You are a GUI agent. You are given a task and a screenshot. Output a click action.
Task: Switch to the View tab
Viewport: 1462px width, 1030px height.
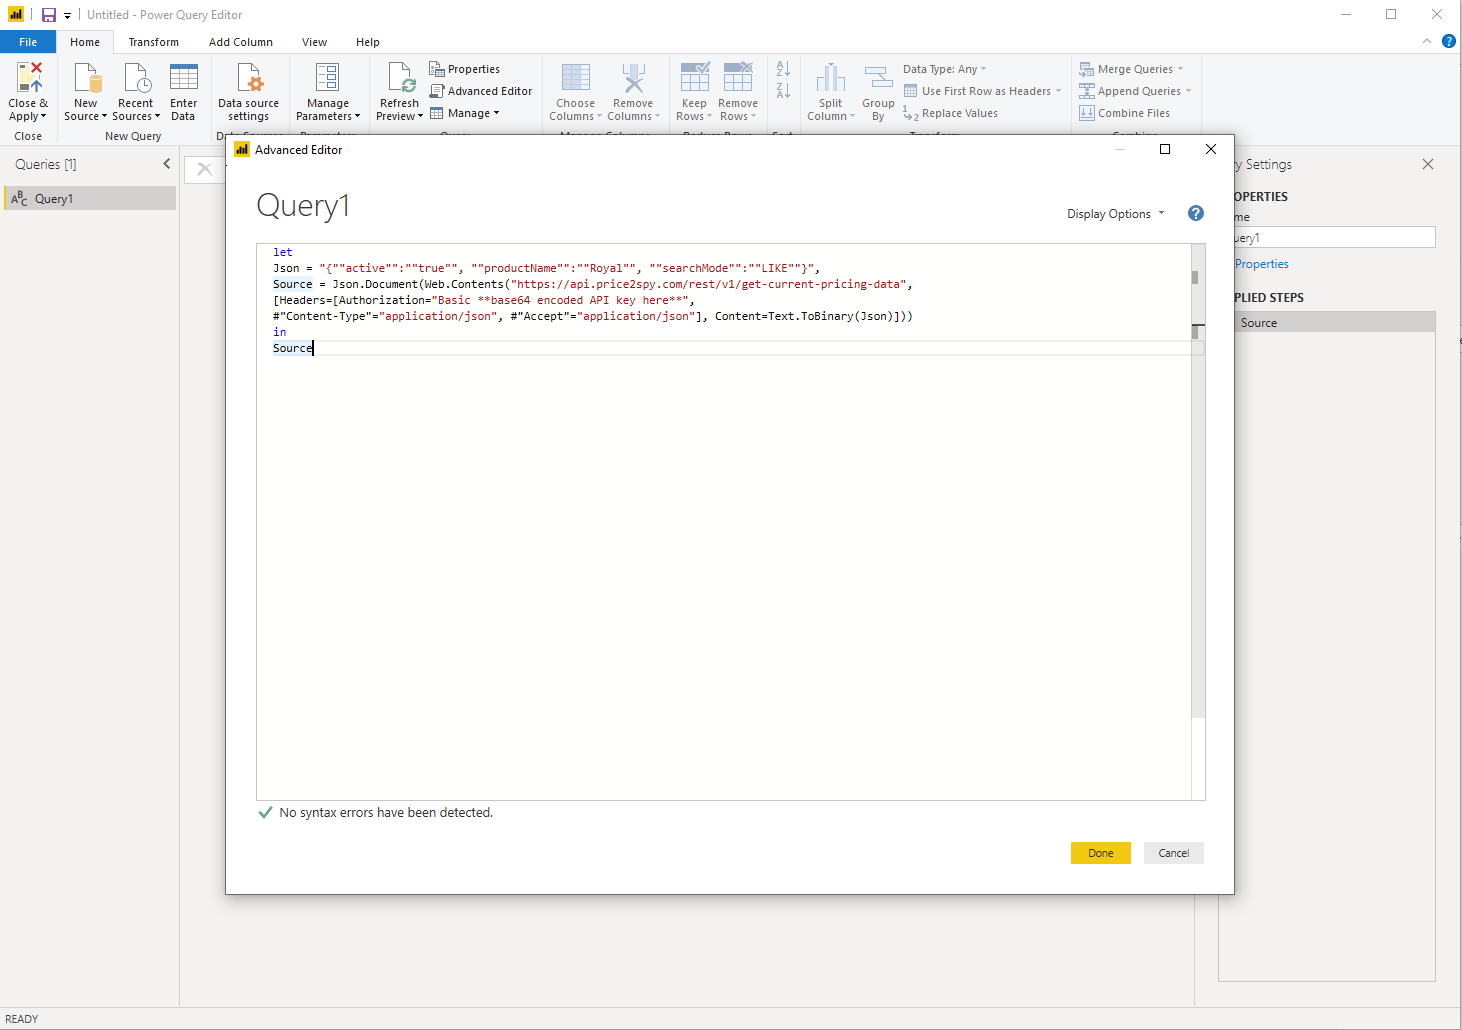315,42
